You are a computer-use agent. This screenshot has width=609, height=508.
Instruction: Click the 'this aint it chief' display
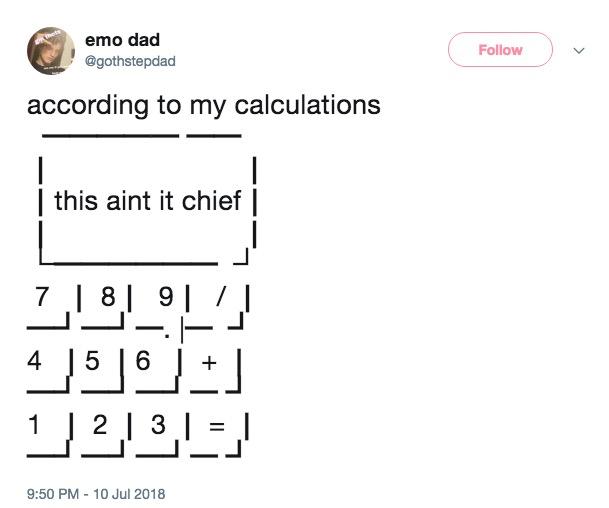tap(147, 201)
